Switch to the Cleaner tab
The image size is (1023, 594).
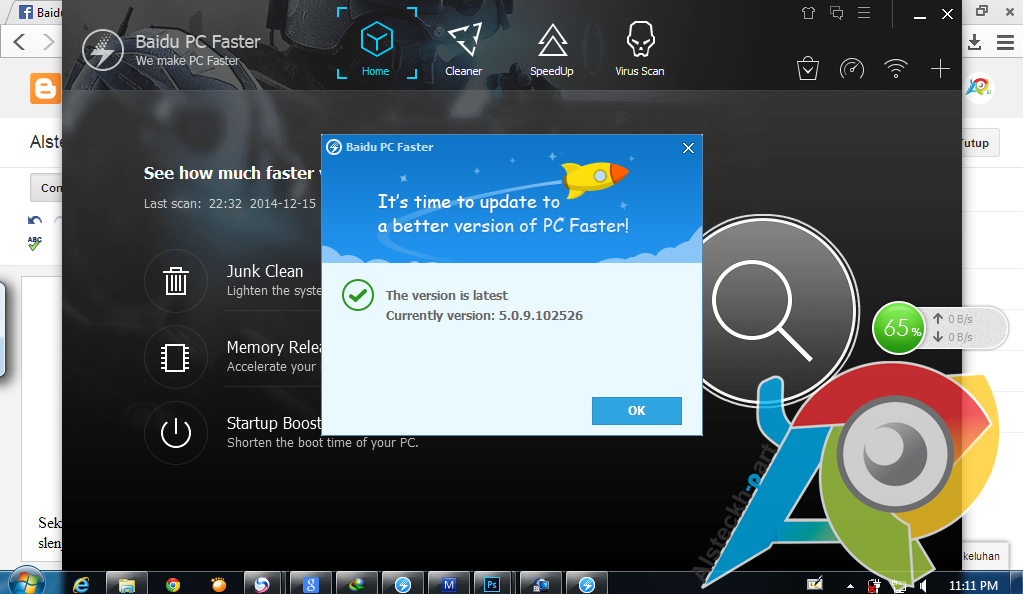464,50
